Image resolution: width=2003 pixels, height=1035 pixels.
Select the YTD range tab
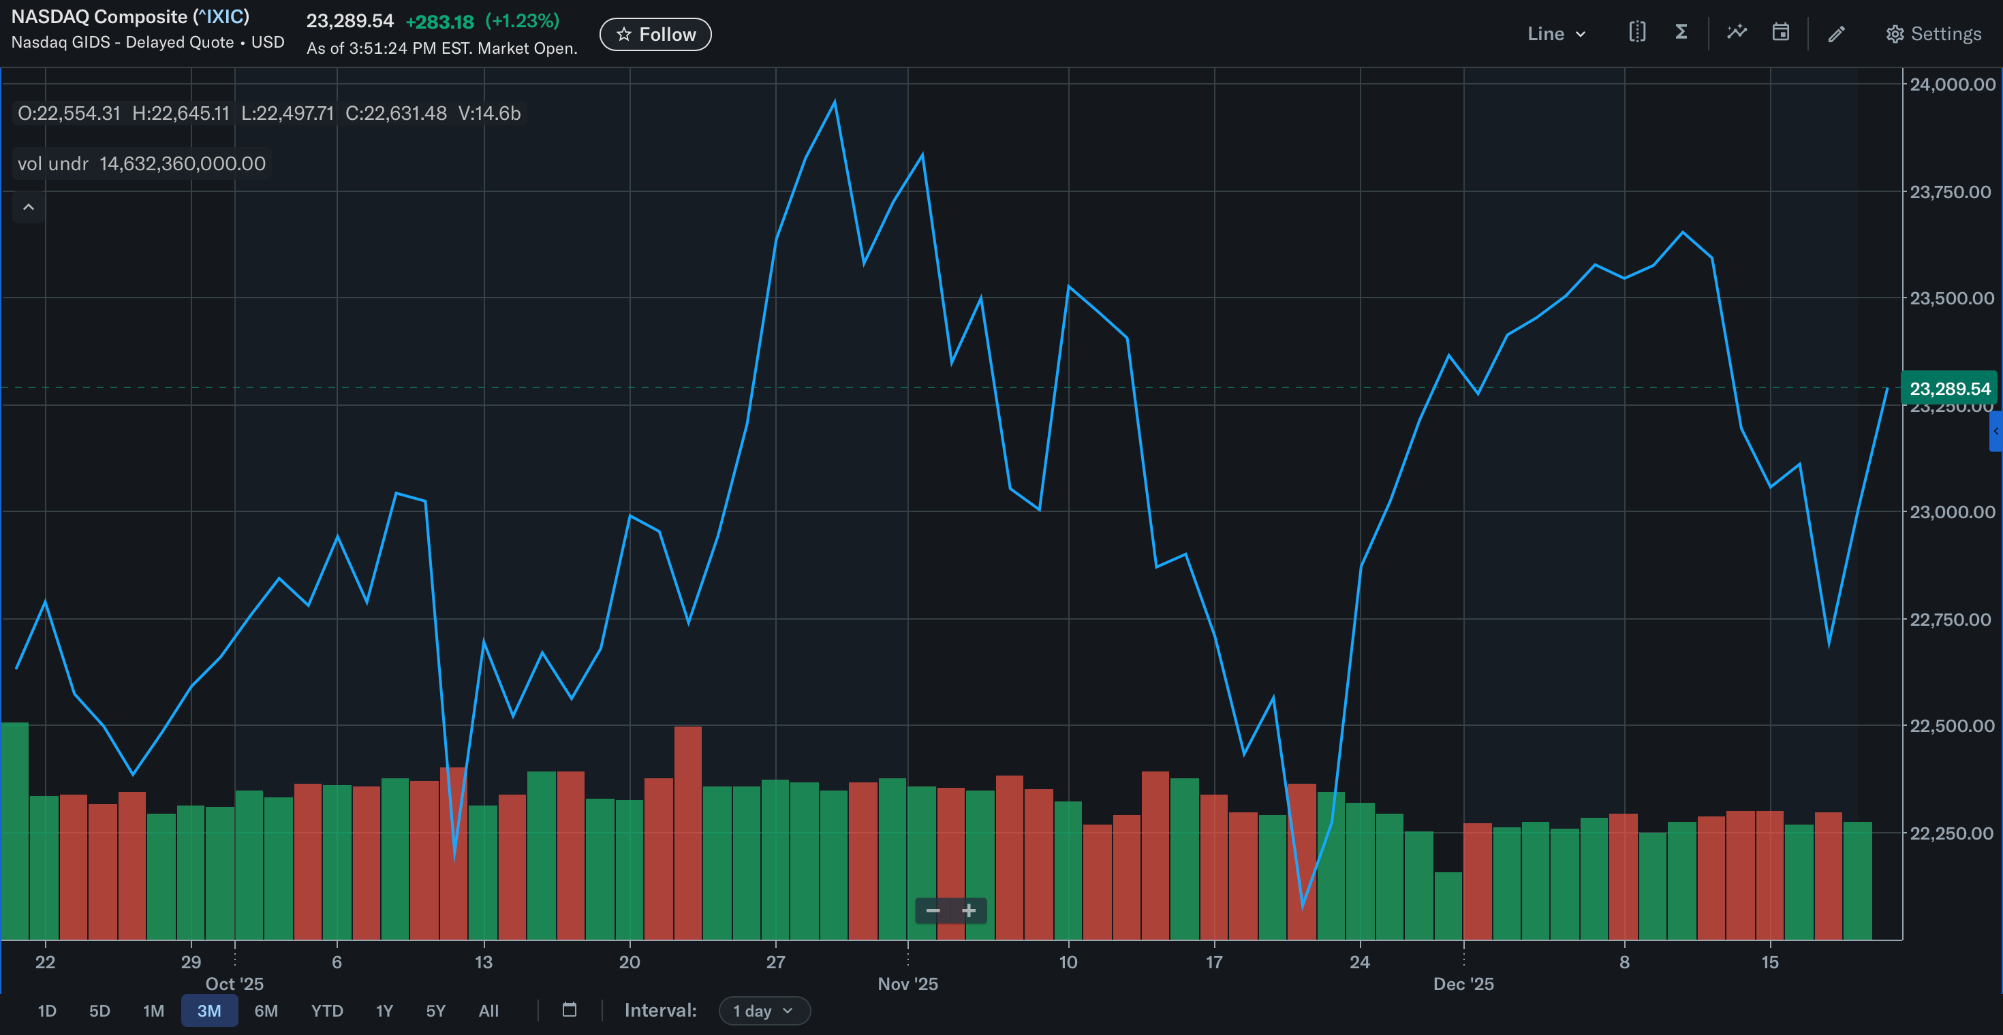(x=327, y=1011)
